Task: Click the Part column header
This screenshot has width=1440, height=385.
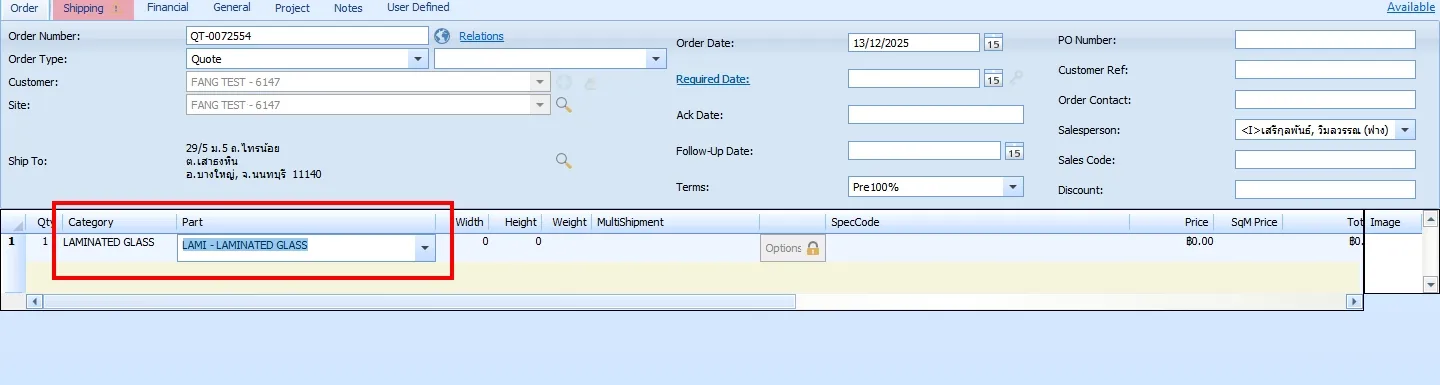Action: coord(306,222)
